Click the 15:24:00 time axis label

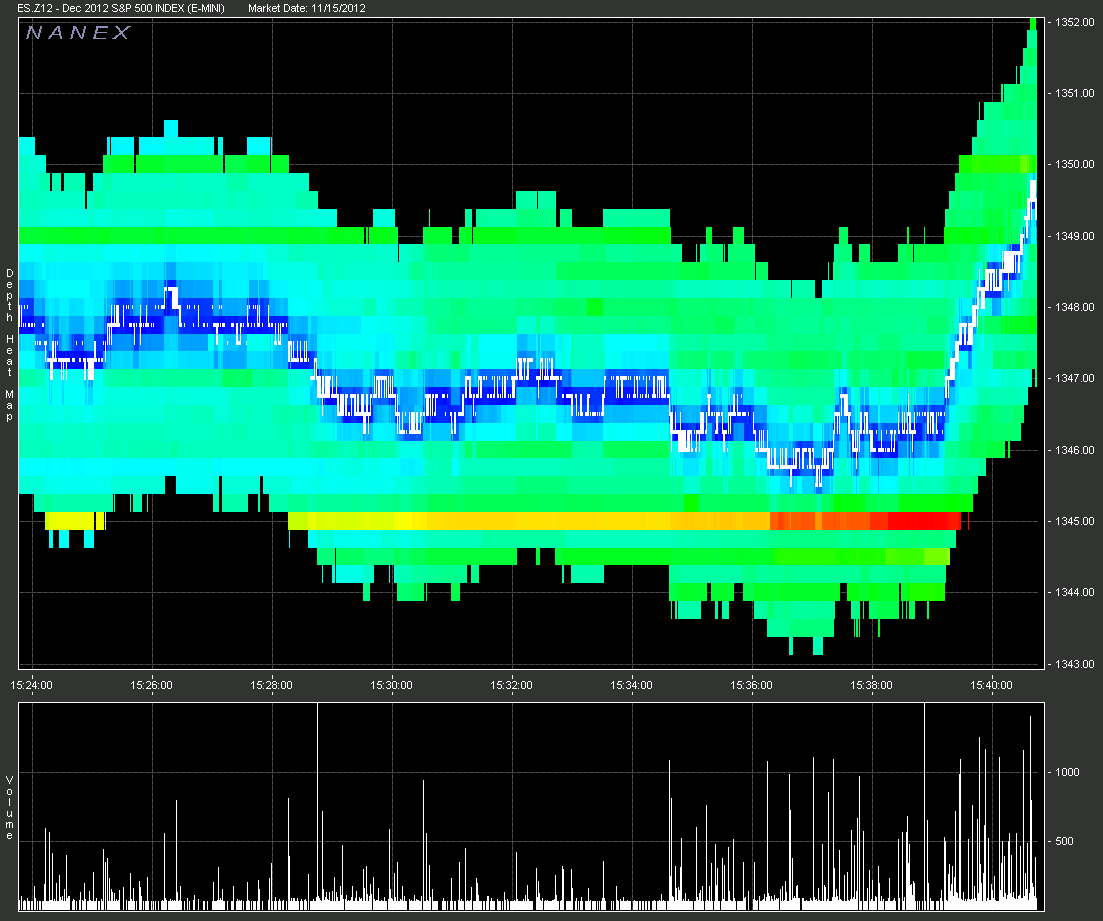coord(32,685)
